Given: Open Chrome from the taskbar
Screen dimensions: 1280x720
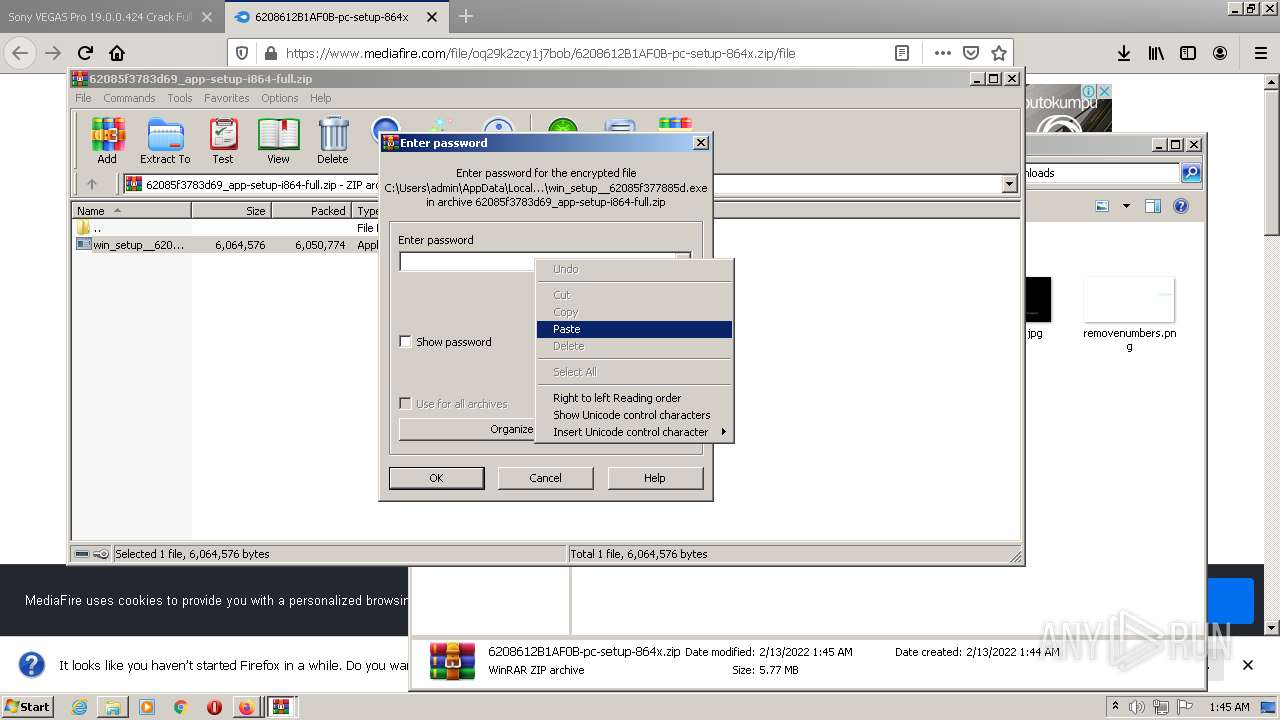Looking at the screenshot, I should (180, 707).
